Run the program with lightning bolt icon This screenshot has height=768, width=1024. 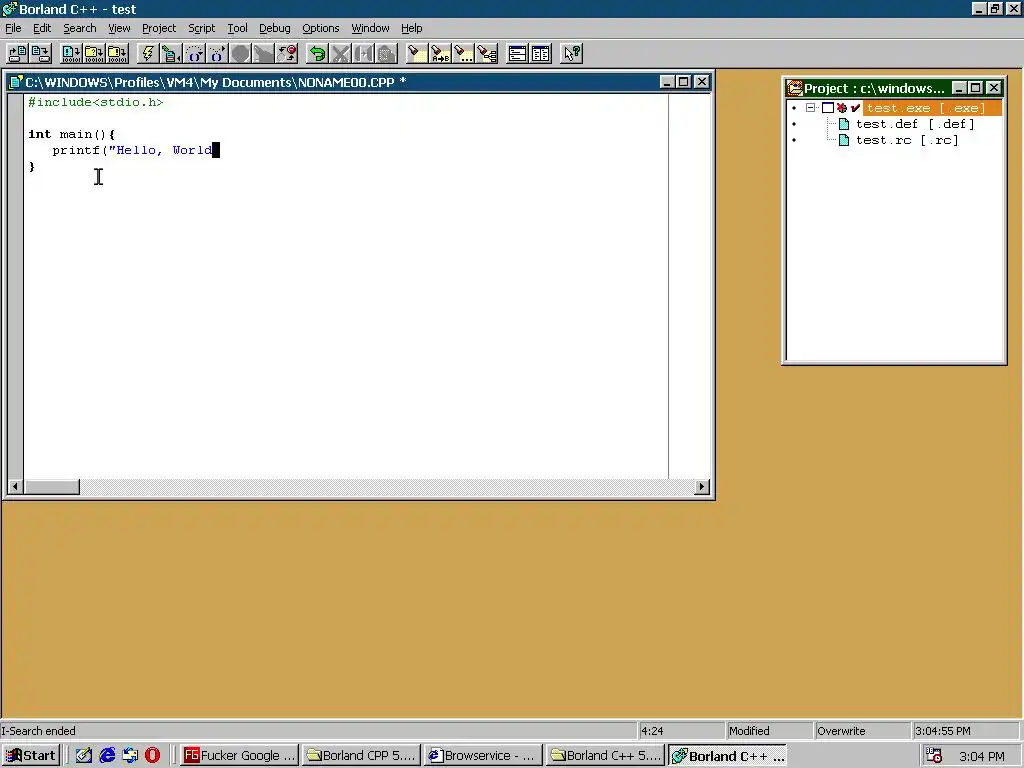pos(148,54)
